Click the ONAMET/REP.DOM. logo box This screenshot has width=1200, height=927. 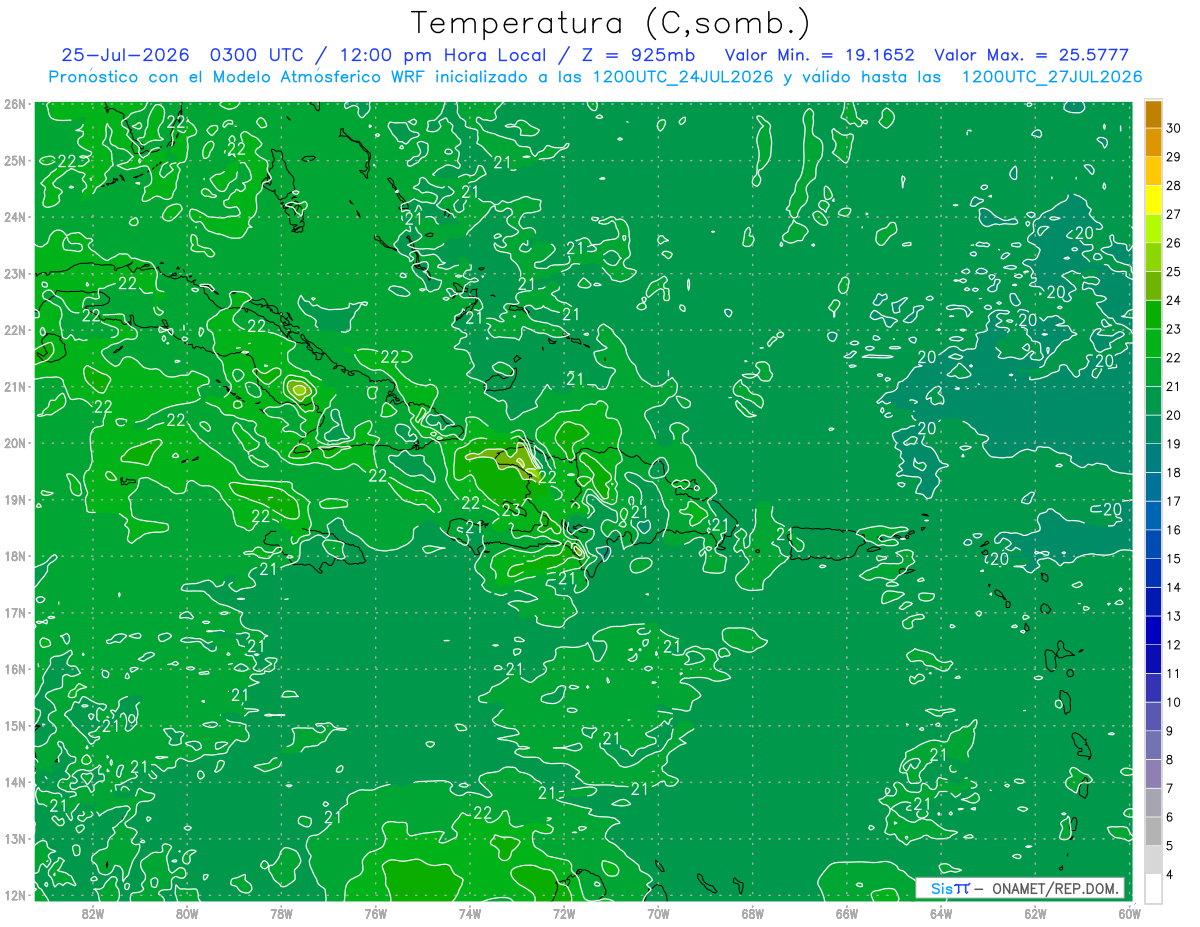[1019, 888]
